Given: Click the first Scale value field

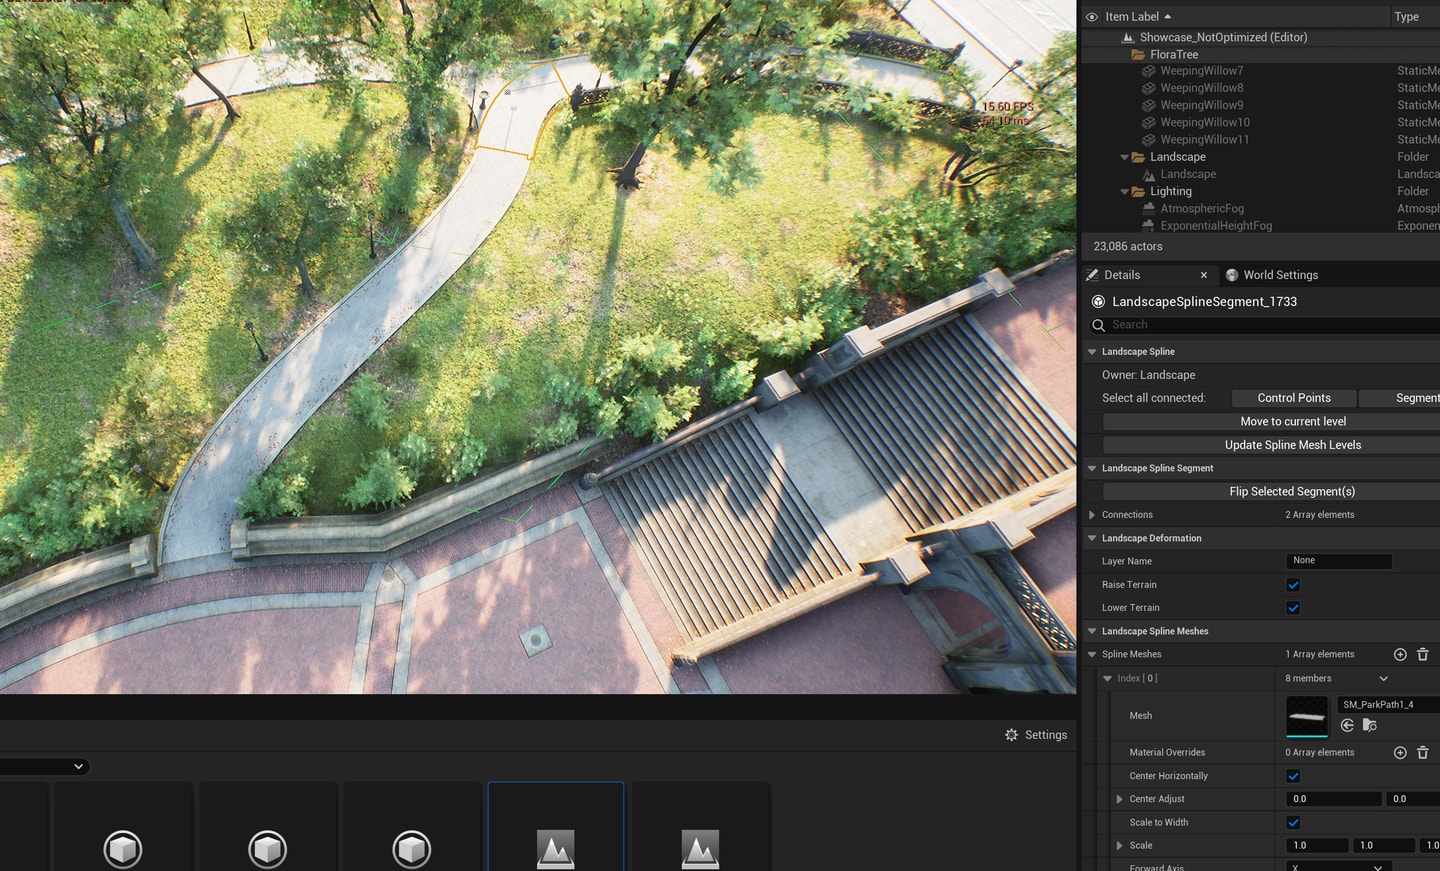Looking at the screenshot, I should (x=1317, y=846).
